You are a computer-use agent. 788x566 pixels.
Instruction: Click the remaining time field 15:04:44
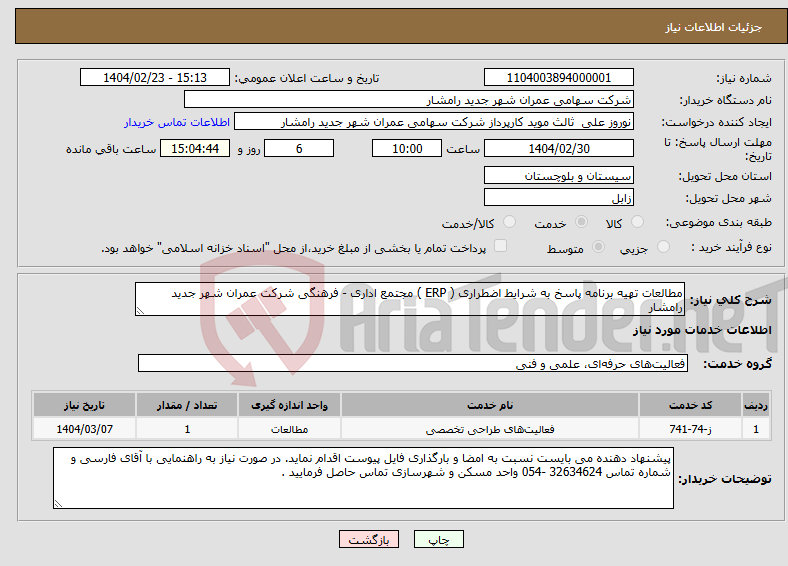(195, 148)
